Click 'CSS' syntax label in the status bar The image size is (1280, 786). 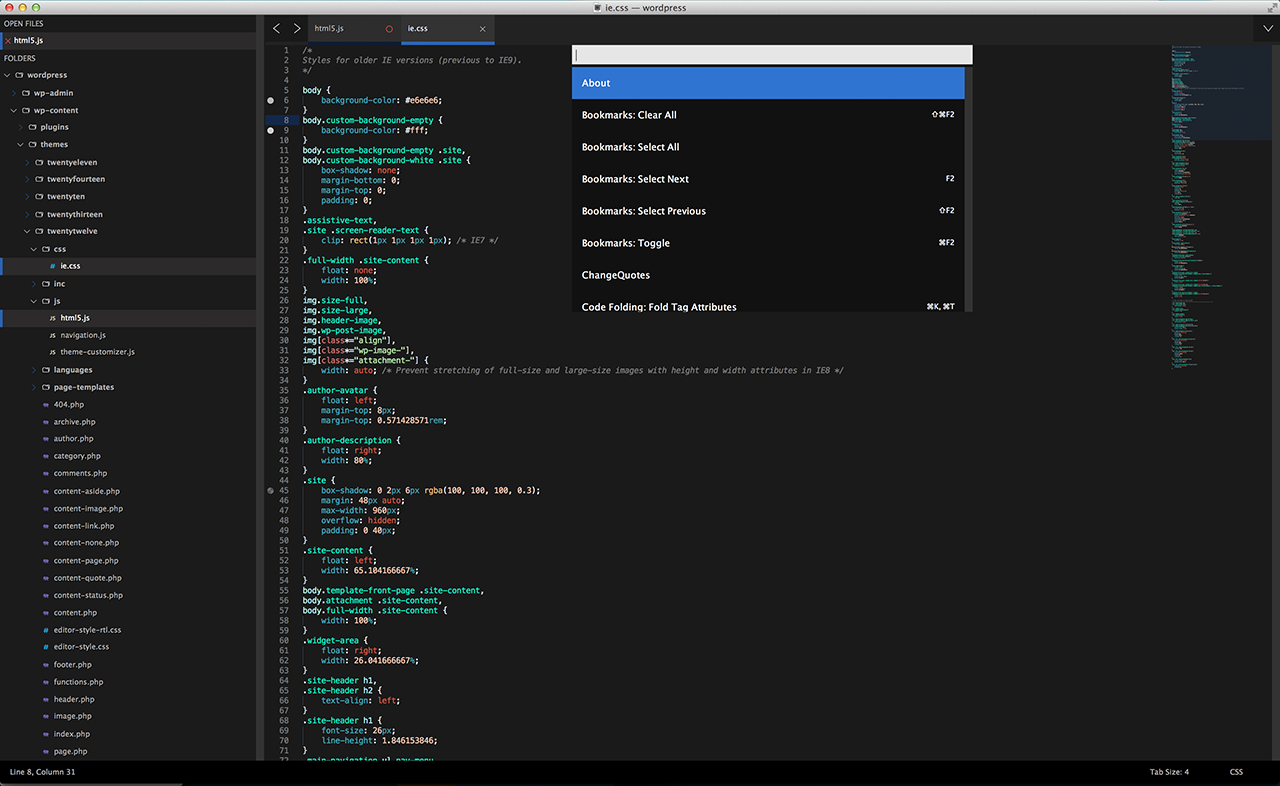pos(1236,771)
